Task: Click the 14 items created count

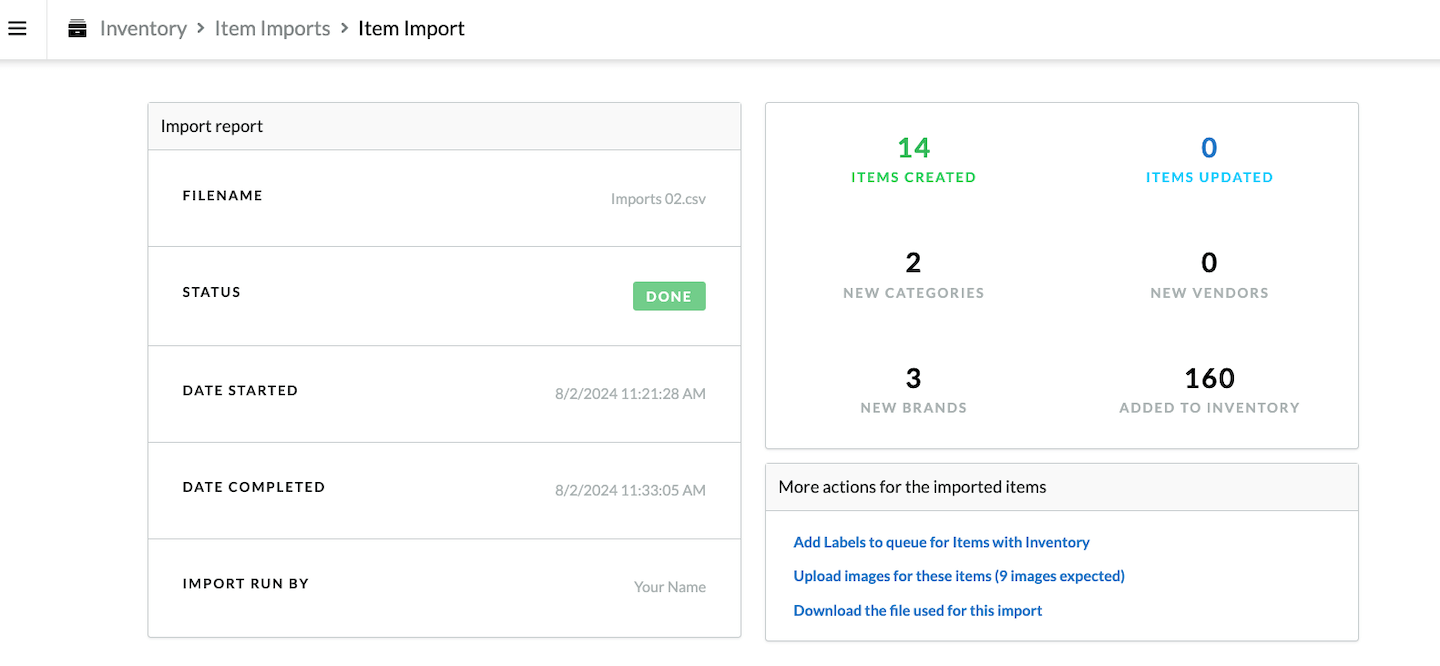Action: coord(913,148)
